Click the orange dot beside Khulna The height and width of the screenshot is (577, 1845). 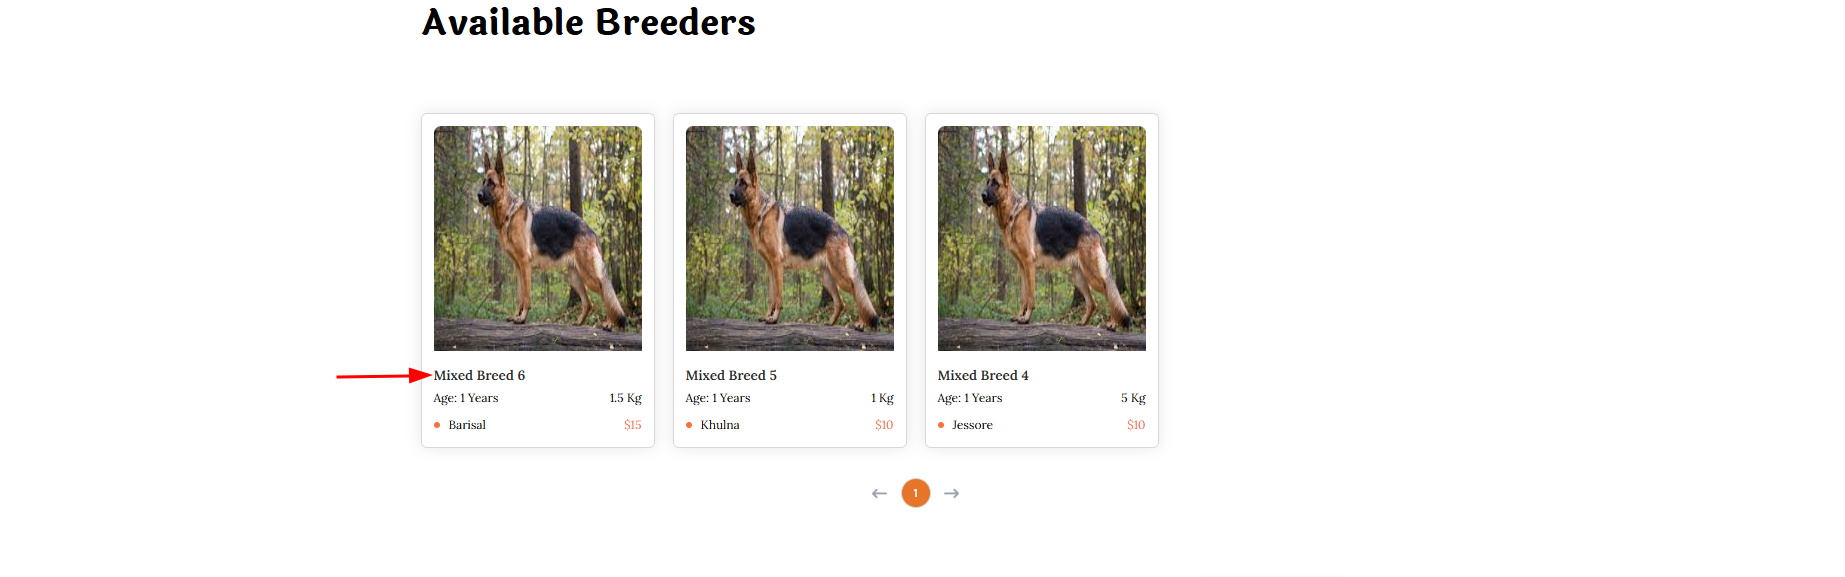689,425
